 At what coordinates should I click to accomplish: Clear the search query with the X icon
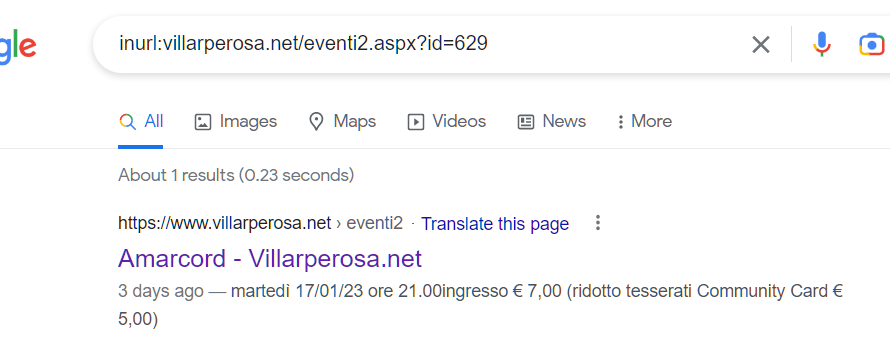[761, 44]
